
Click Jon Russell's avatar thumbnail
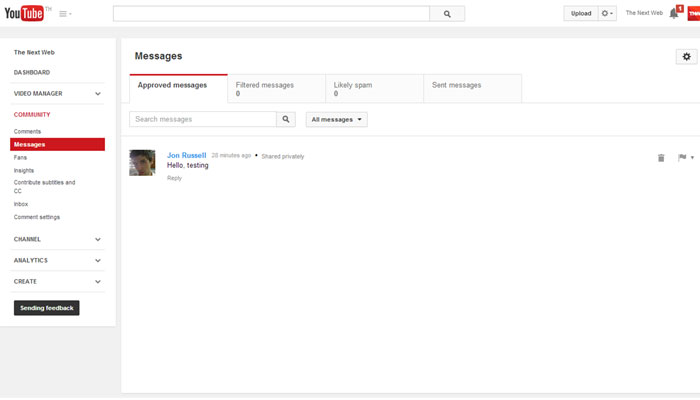(142, 163)
